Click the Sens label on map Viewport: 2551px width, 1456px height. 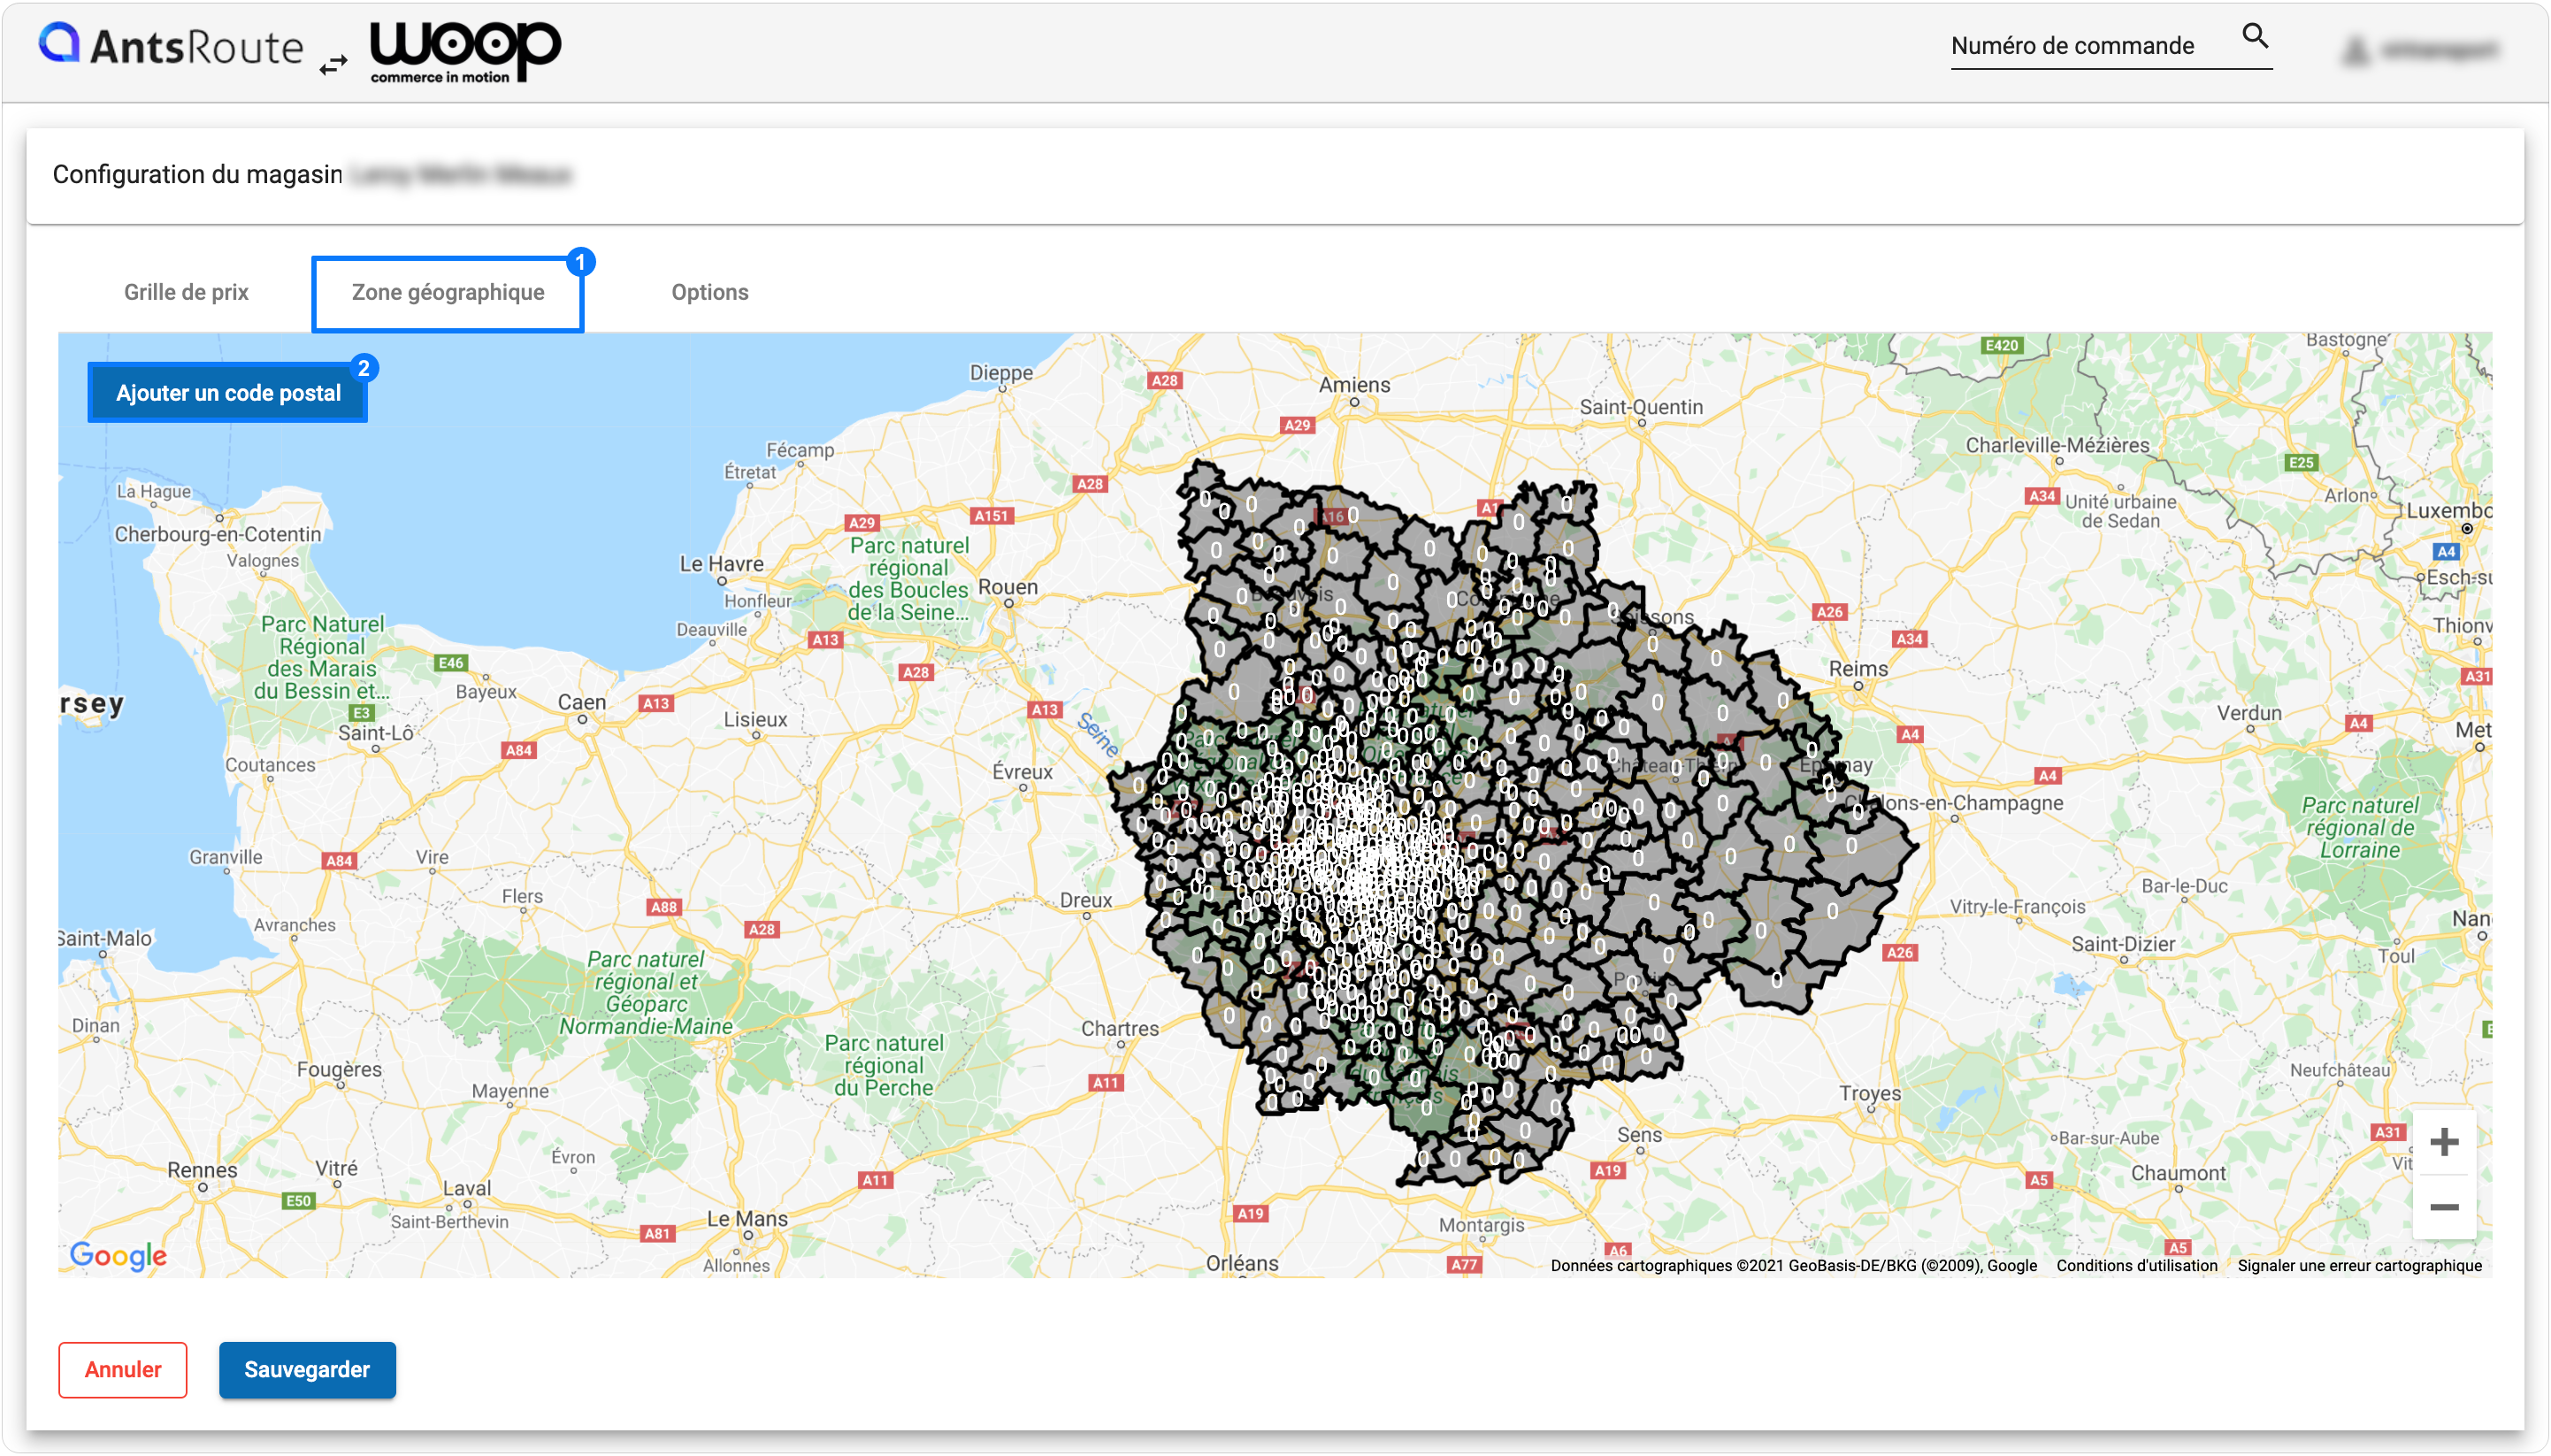point(1640,1135)
